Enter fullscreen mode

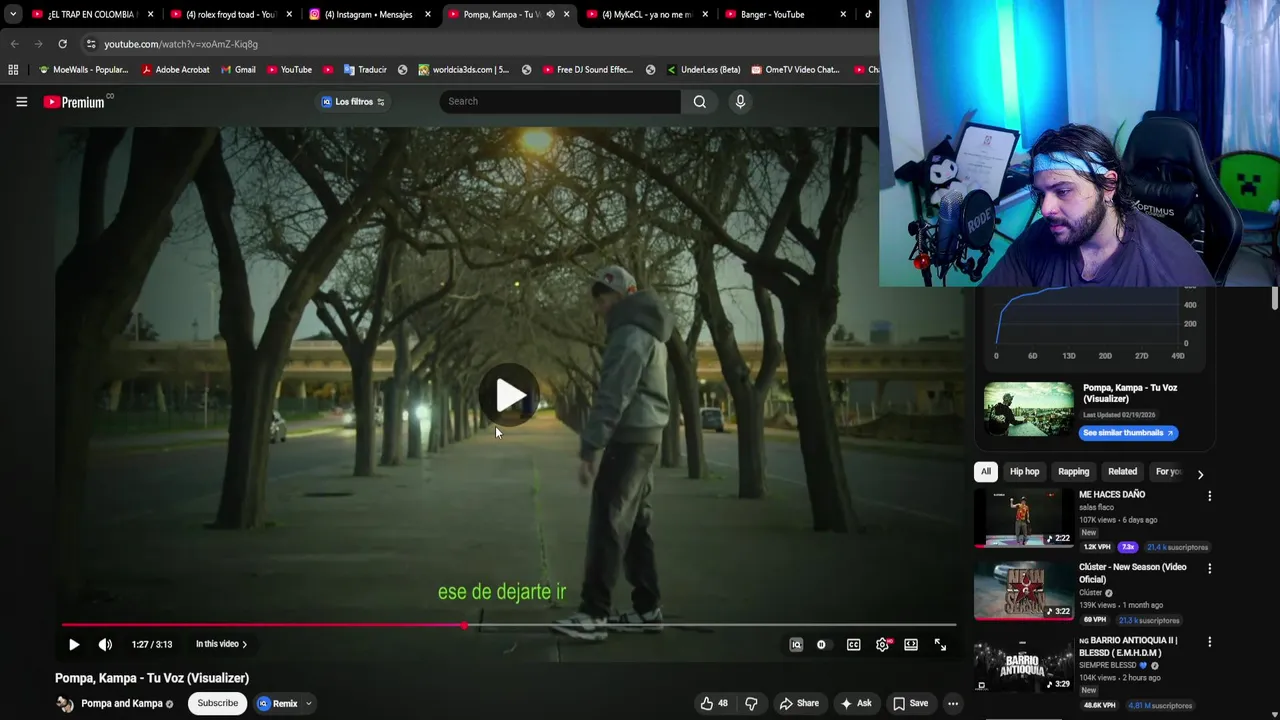[940, 645]
